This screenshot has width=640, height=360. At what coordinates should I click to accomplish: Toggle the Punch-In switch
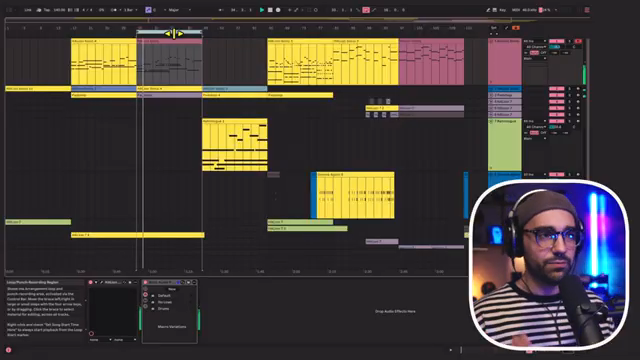pyautogui.click(x=358, y=10)
